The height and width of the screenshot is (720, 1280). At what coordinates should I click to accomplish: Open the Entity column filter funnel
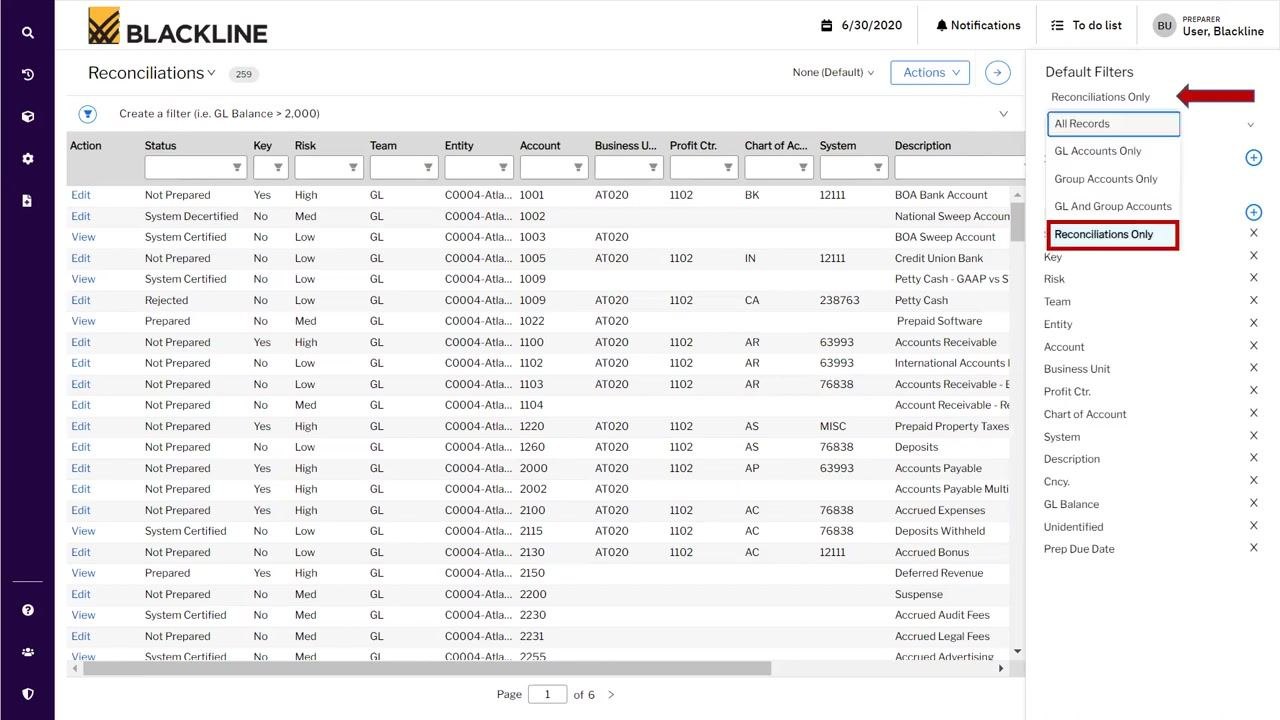(x=503, y=167)
